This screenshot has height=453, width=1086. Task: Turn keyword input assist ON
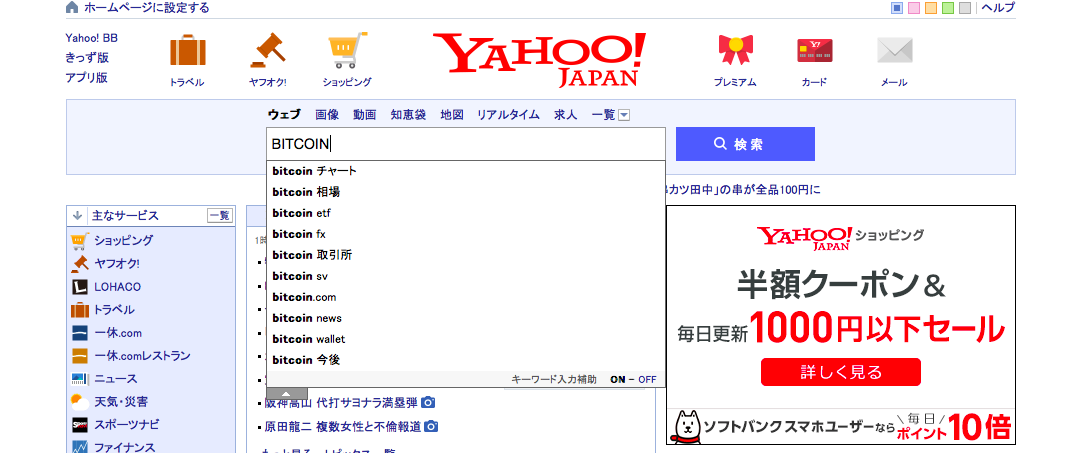click(x=618, y=380)
